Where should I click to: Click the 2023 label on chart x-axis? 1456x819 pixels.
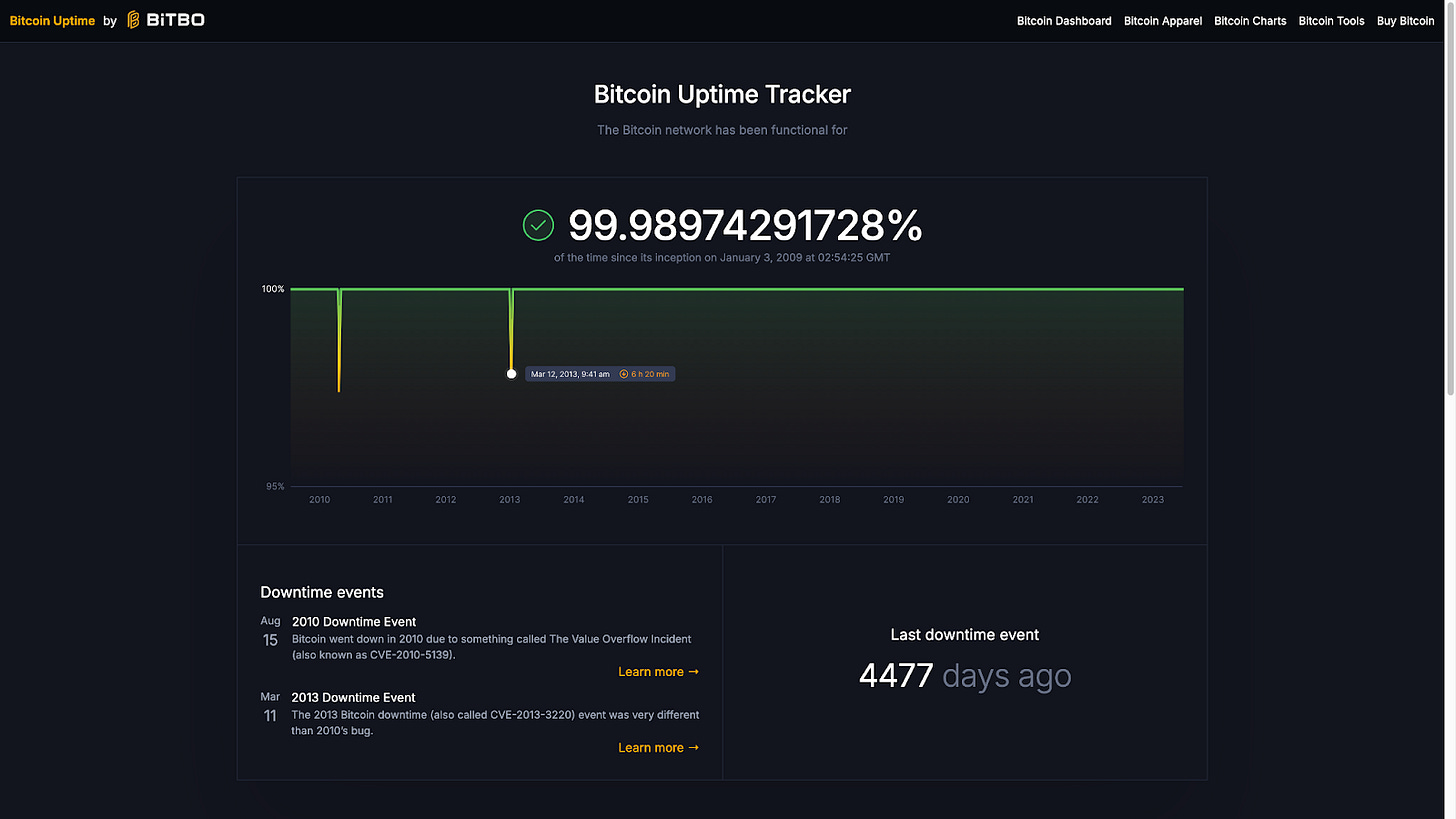click(1153, 499)
